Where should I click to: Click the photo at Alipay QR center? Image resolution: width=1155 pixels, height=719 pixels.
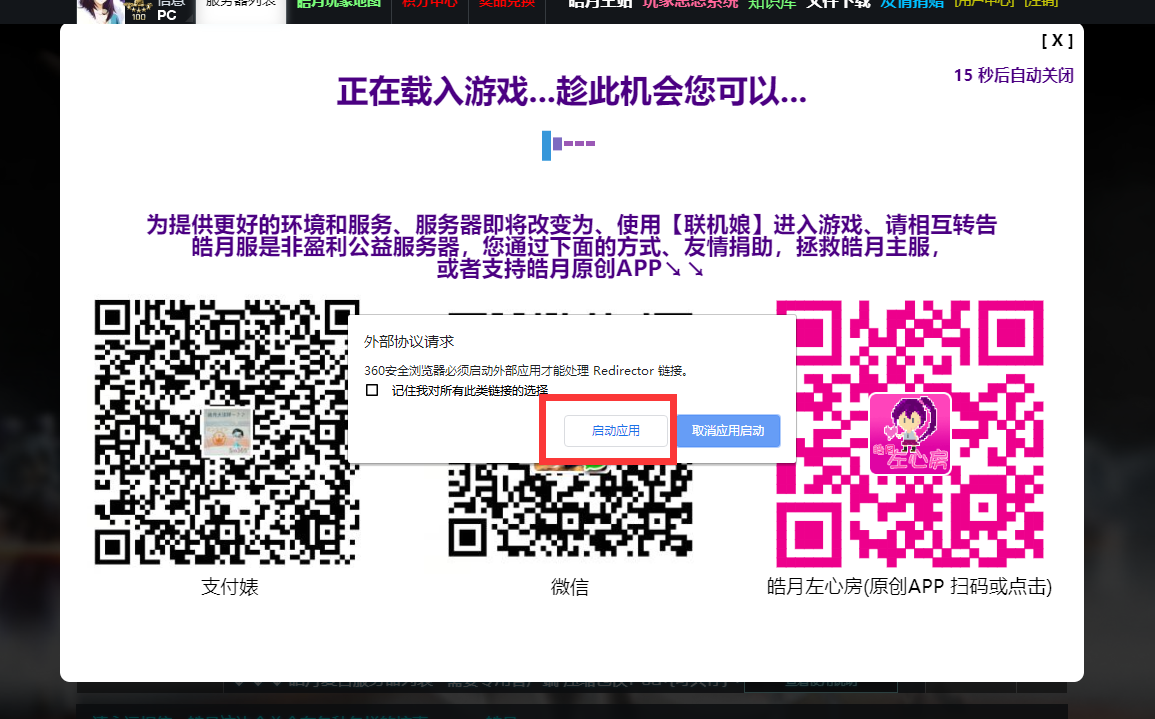point(228,432)
